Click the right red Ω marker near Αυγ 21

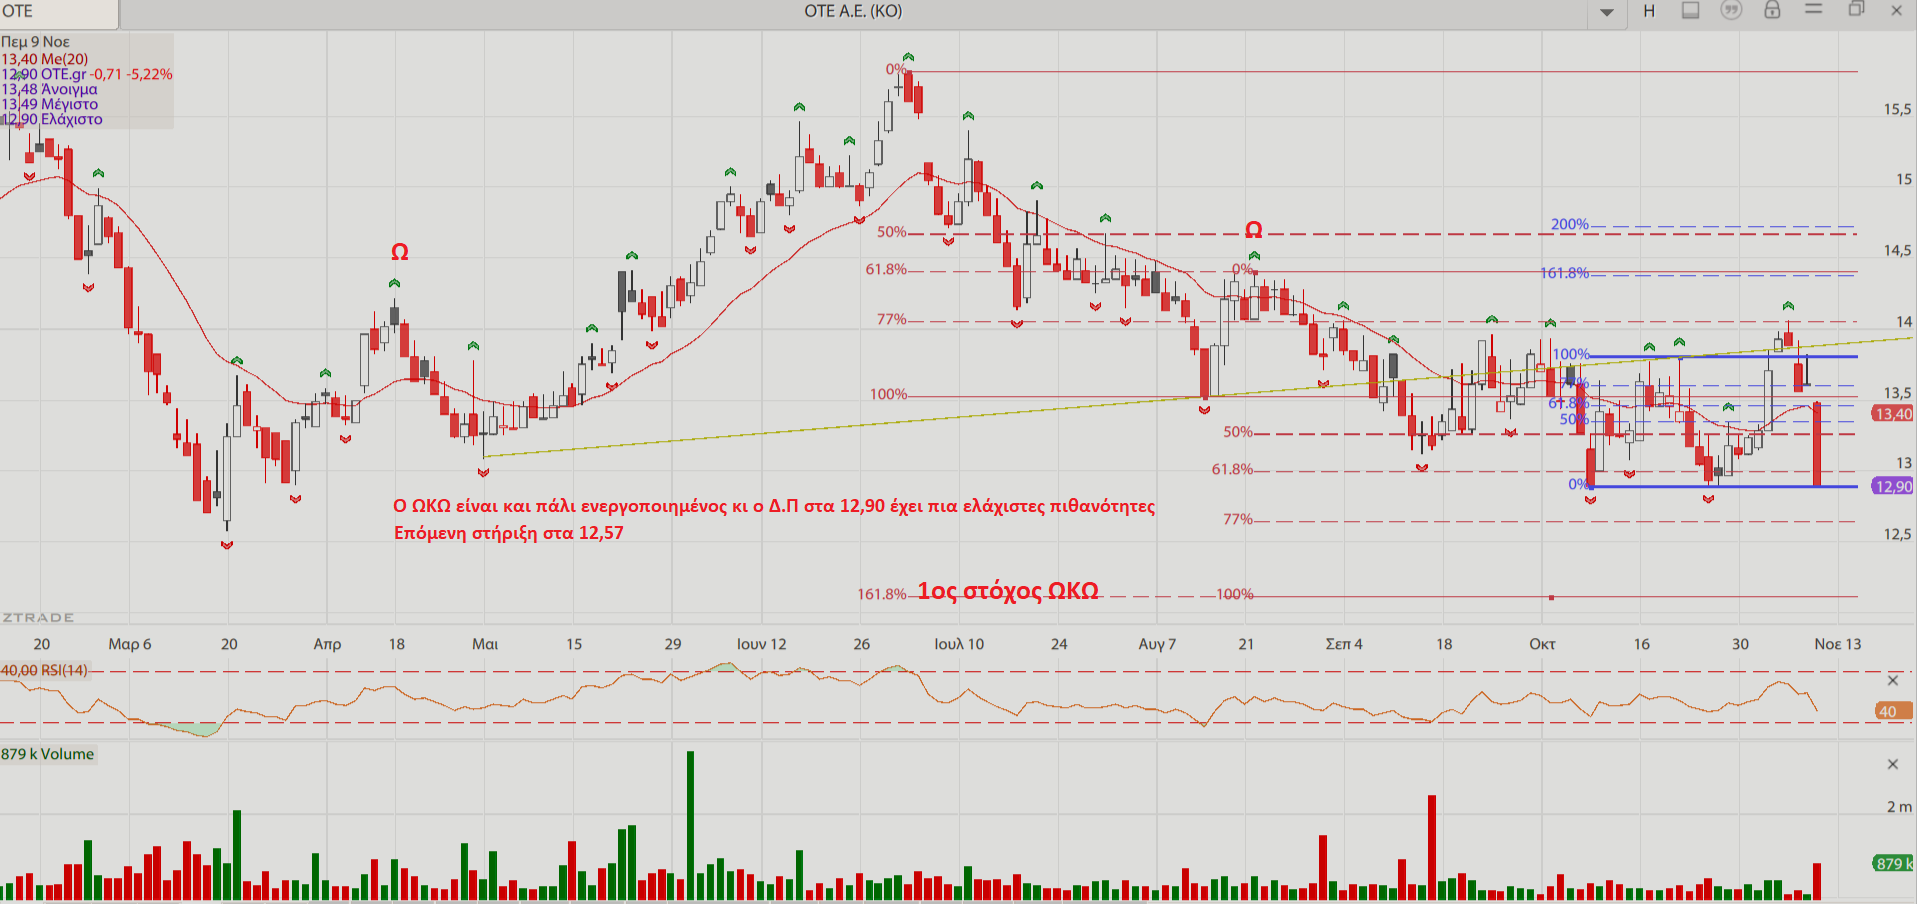click(x=1253, y=230)
